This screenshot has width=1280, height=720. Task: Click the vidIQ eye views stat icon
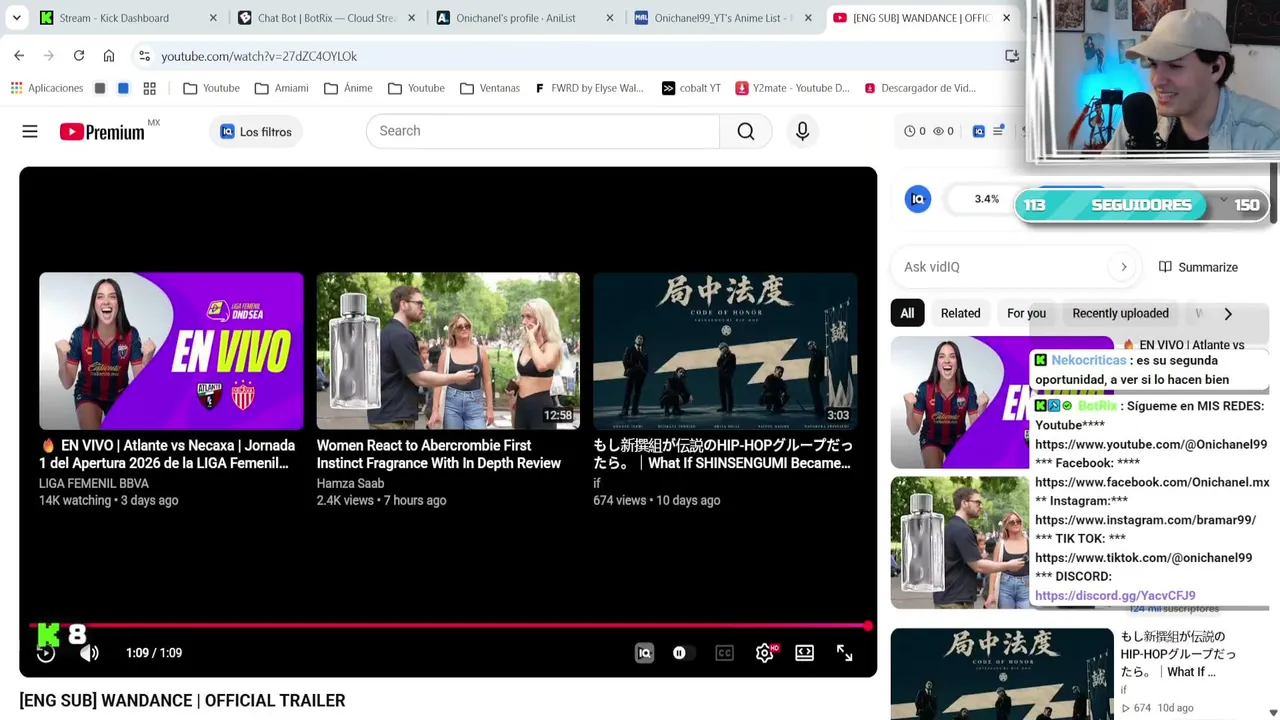937,131
